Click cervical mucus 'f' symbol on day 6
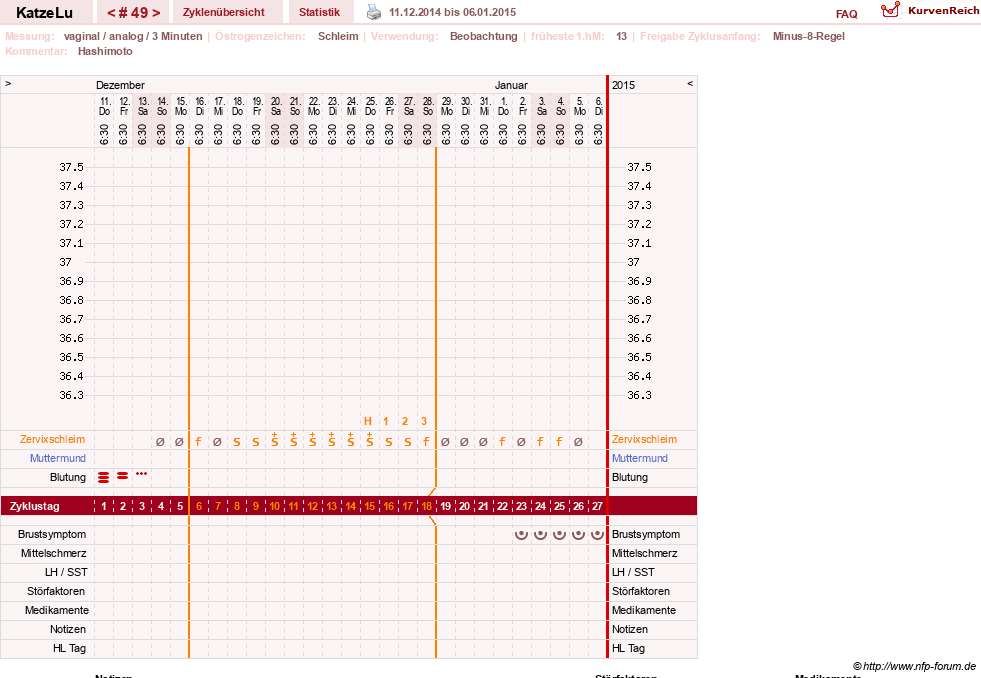 pyautogui.click(x=198, y=442)
